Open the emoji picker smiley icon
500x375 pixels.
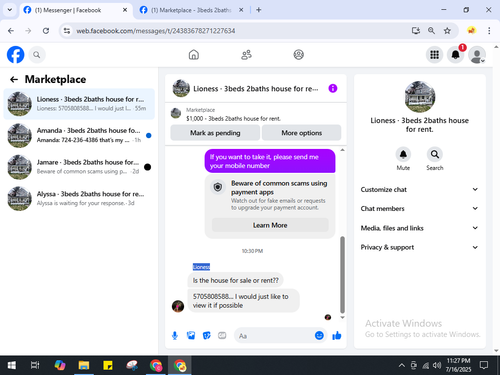(x=319, y=336)
